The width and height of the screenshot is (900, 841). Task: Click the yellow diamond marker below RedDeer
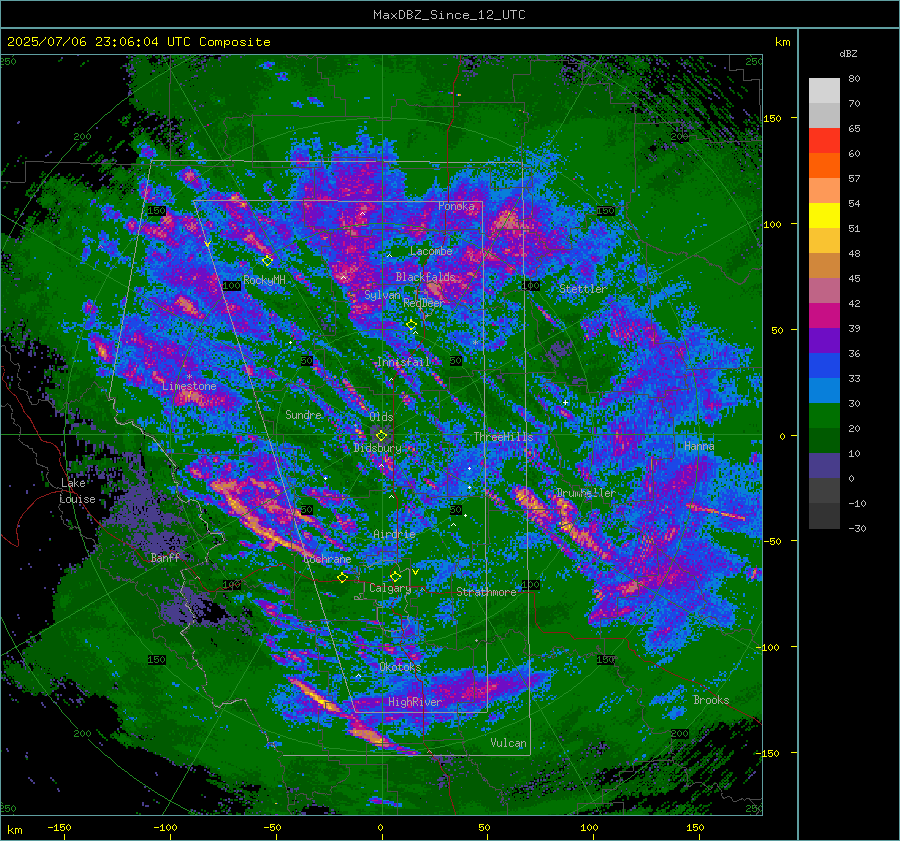click(x=412, y=325)
